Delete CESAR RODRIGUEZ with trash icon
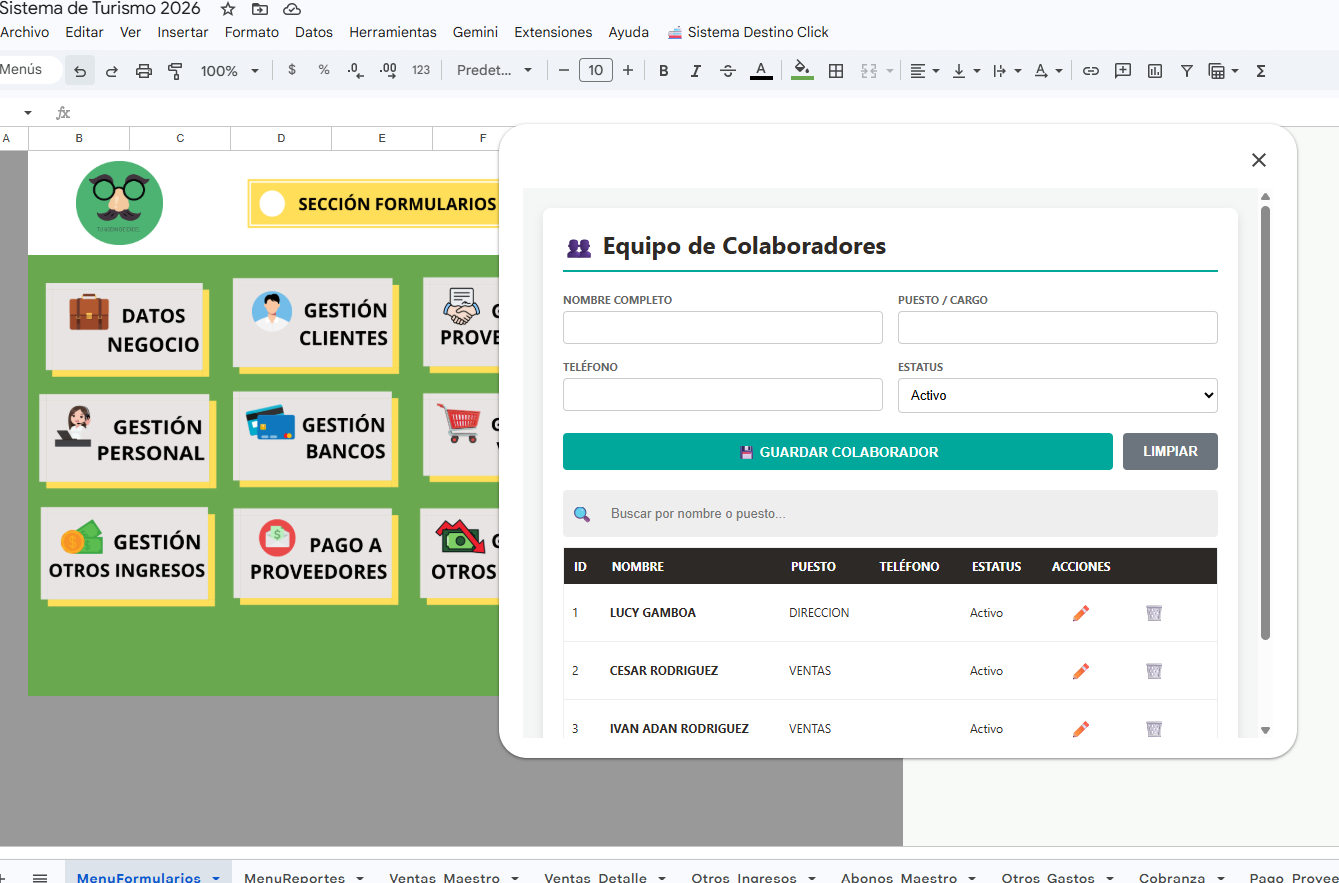 (1154, 671)
